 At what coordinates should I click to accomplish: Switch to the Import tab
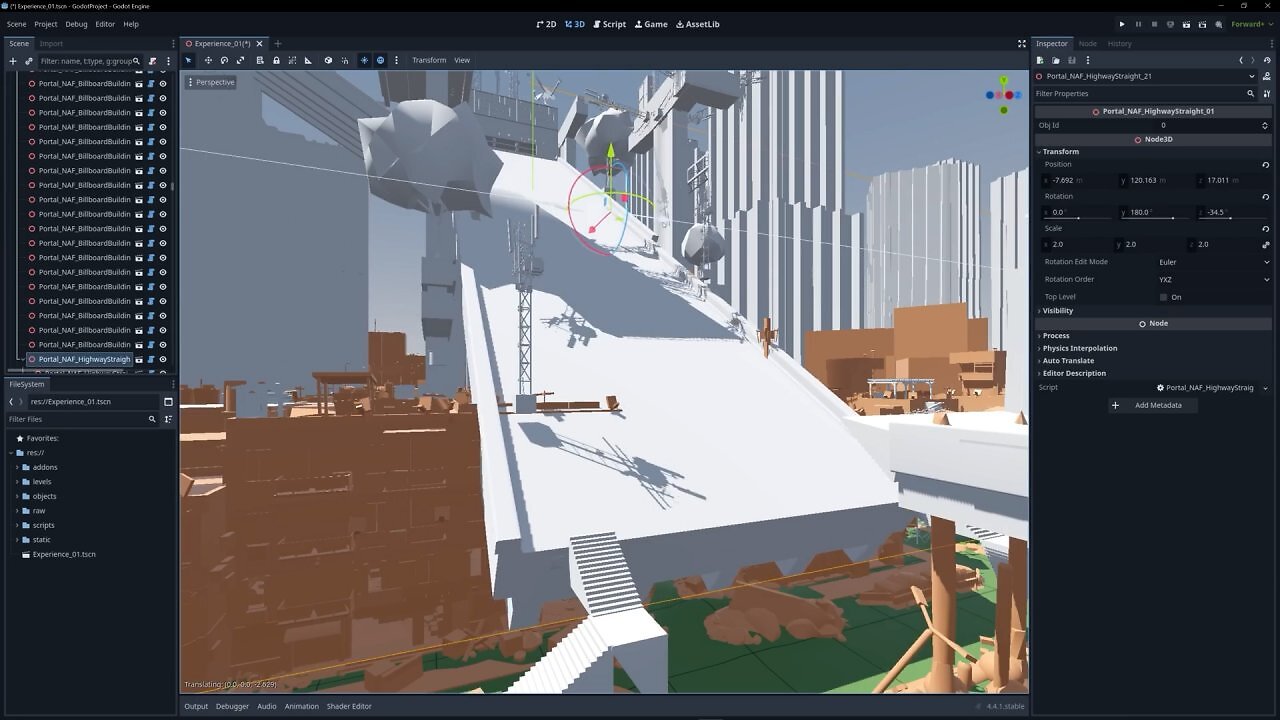tap(51, 44)
